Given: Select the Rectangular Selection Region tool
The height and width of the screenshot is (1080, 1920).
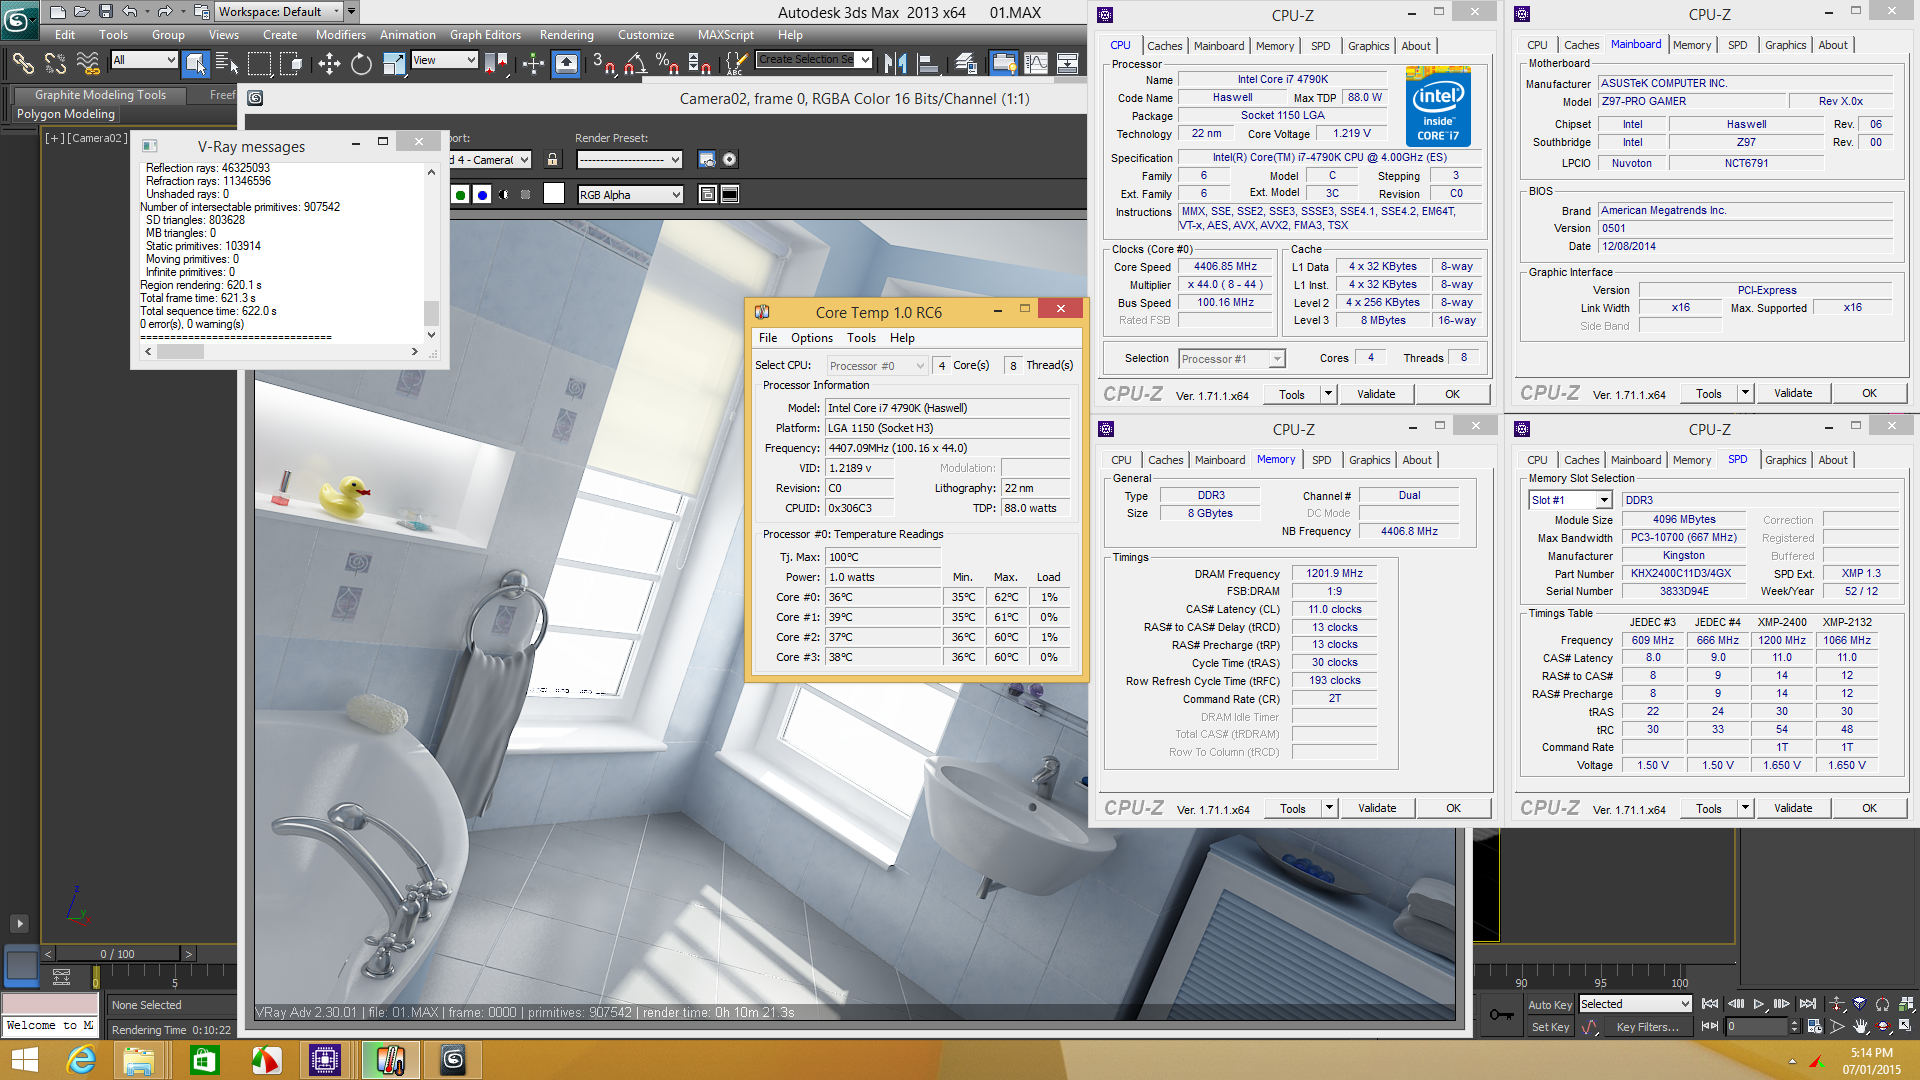Looking at the screenshot, I should 259,64.
